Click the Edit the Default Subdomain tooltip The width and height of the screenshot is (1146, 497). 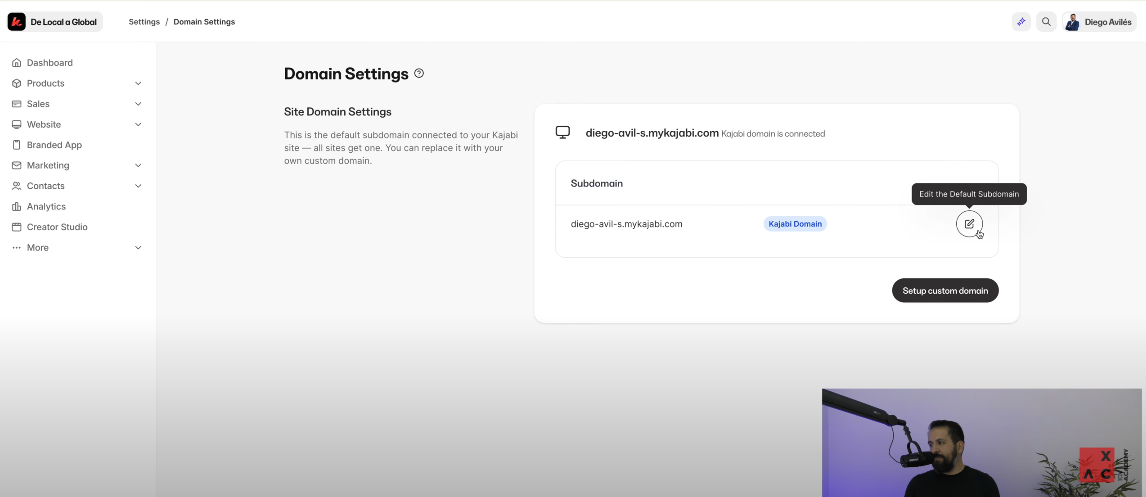coord(969,194)
